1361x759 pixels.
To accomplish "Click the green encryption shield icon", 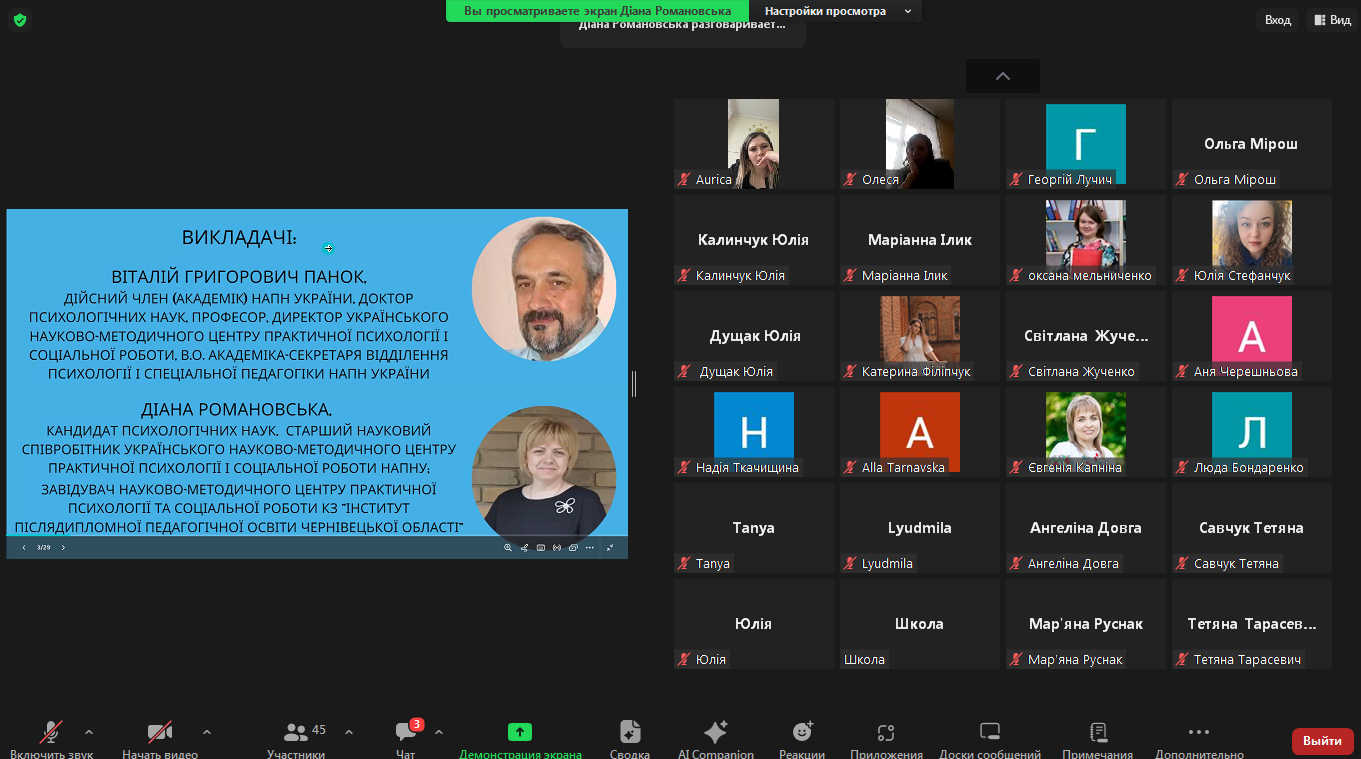I will (20, 20).
